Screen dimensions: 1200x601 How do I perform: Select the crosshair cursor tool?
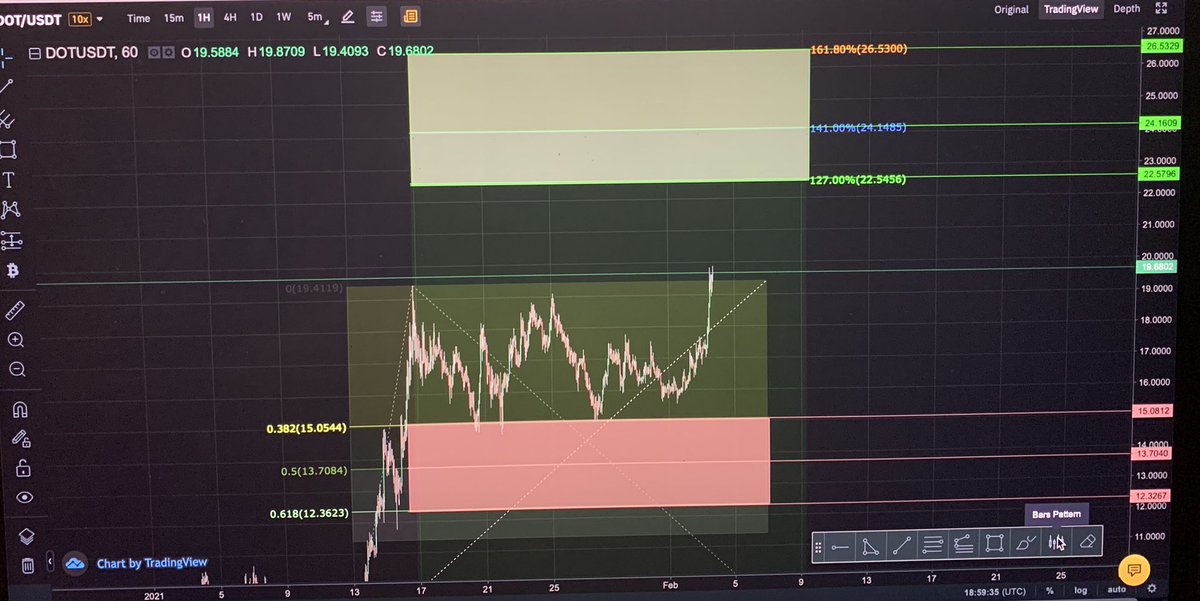tap(5, 56)
